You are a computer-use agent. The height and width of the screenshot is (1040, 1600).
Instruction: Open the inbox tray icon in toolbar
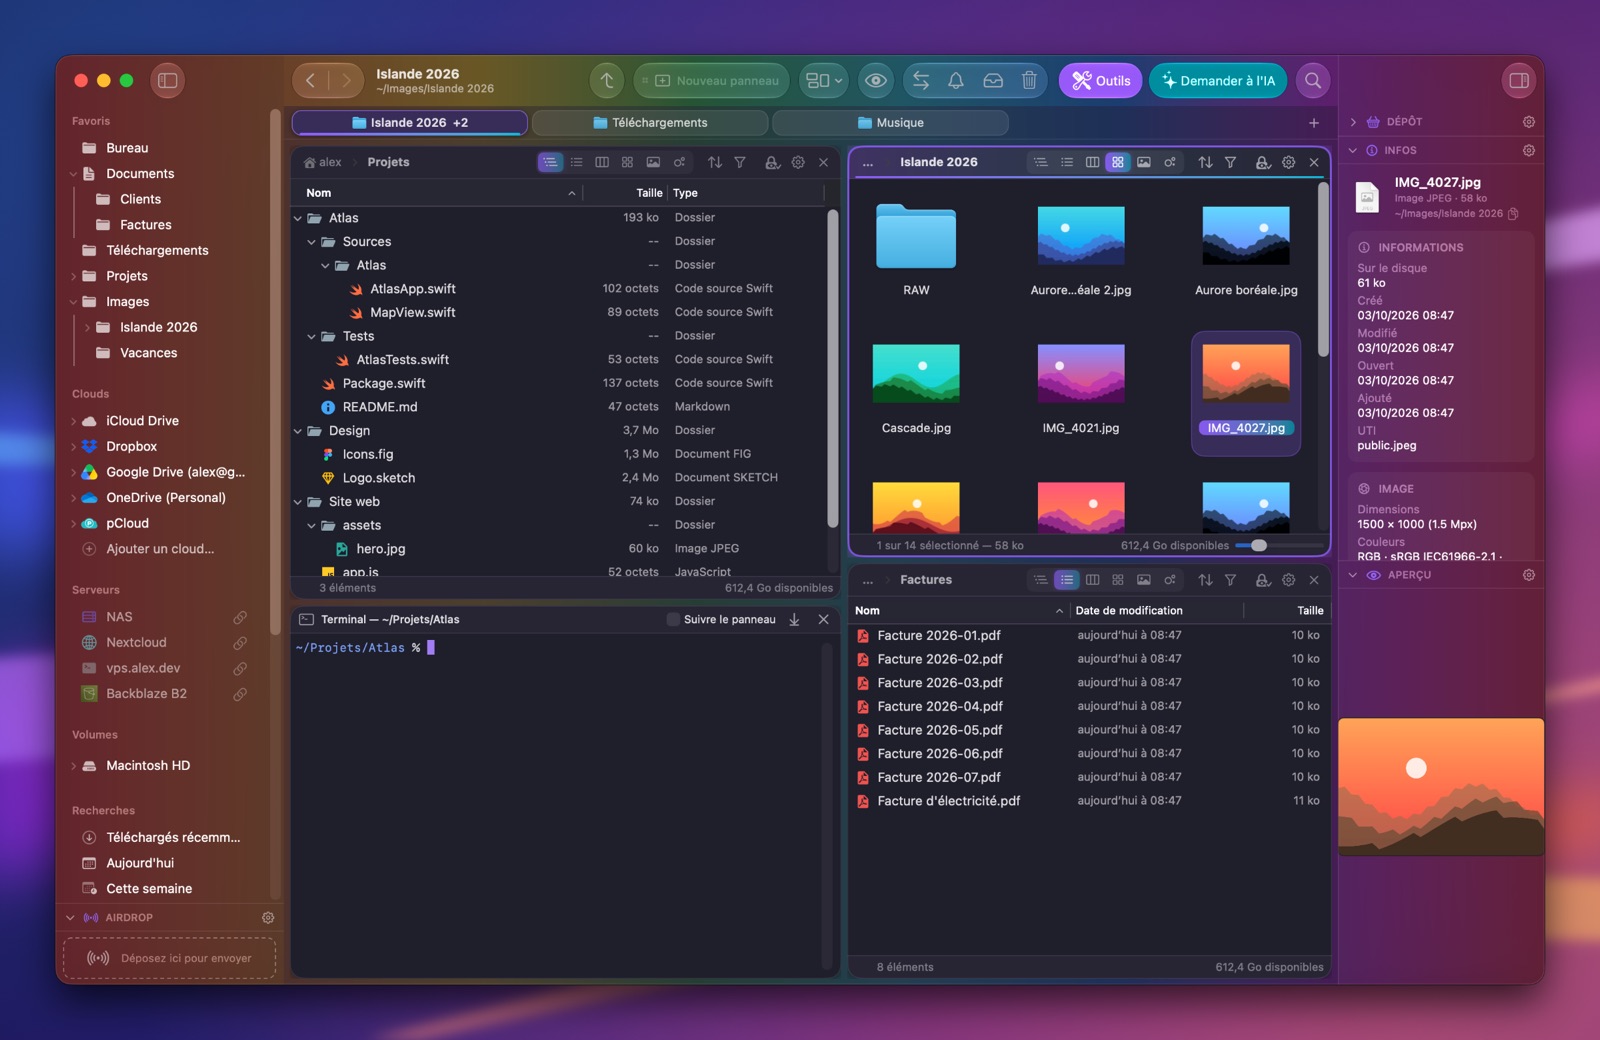pos(993,81)
